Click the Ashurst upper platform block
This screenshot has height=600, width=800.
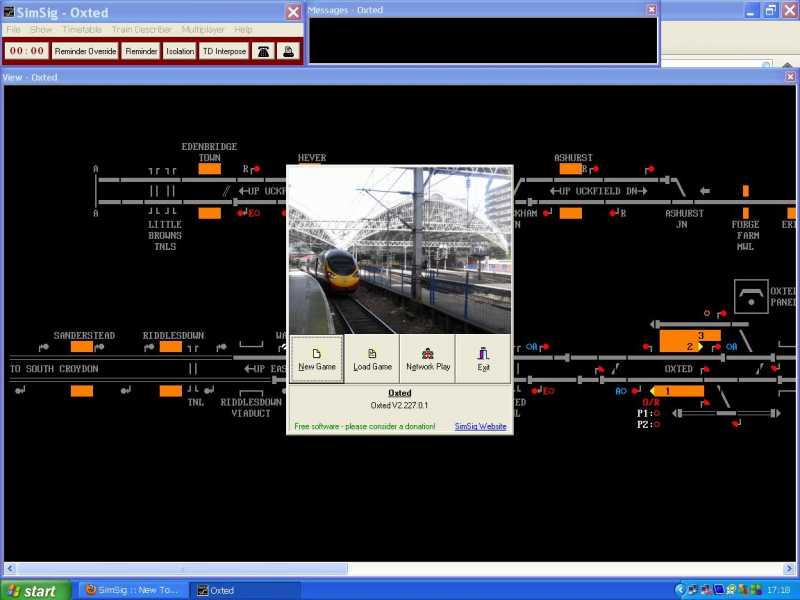[x=570, y=169]
